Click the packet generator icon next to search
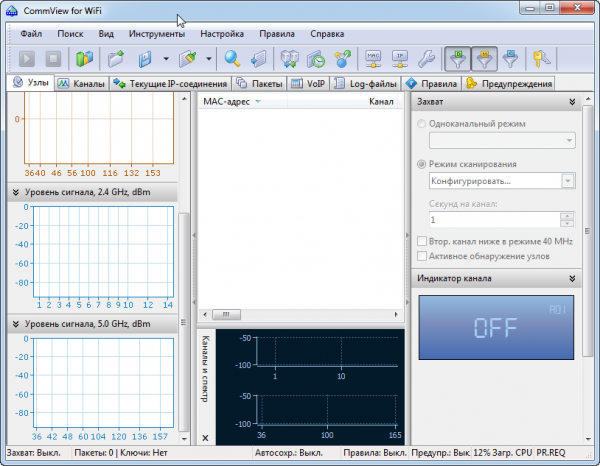The width and height of the screenshot is (600, 466). tap(259, 59)
